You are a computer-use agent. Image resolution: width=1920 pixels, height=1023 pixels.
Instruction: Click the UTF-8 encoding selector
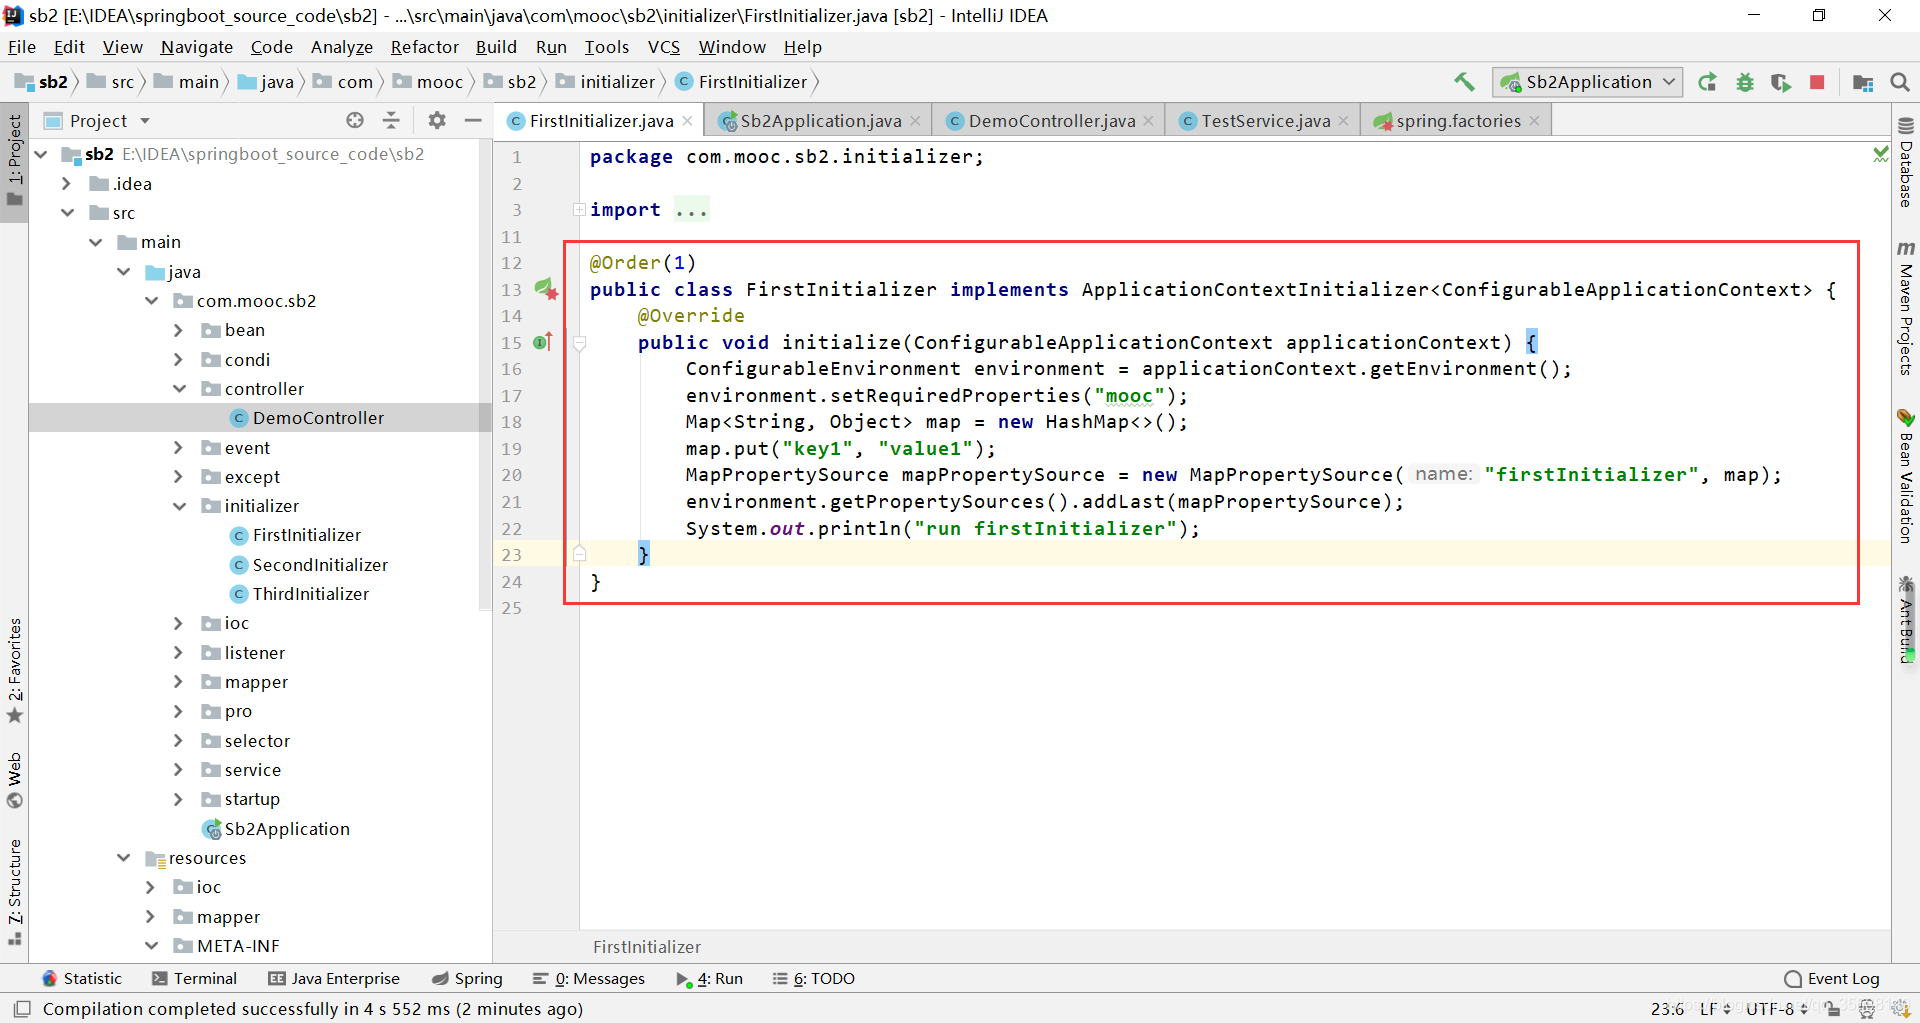click(x=1777, y=1008)
